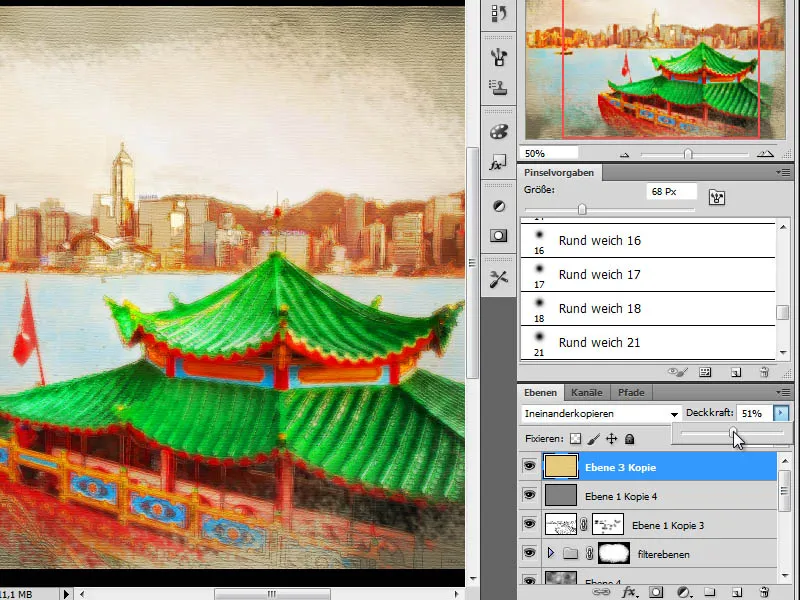
Task: Delete brush via Pinselvorgaben trash icon
Action: click(x=764, y=372)
